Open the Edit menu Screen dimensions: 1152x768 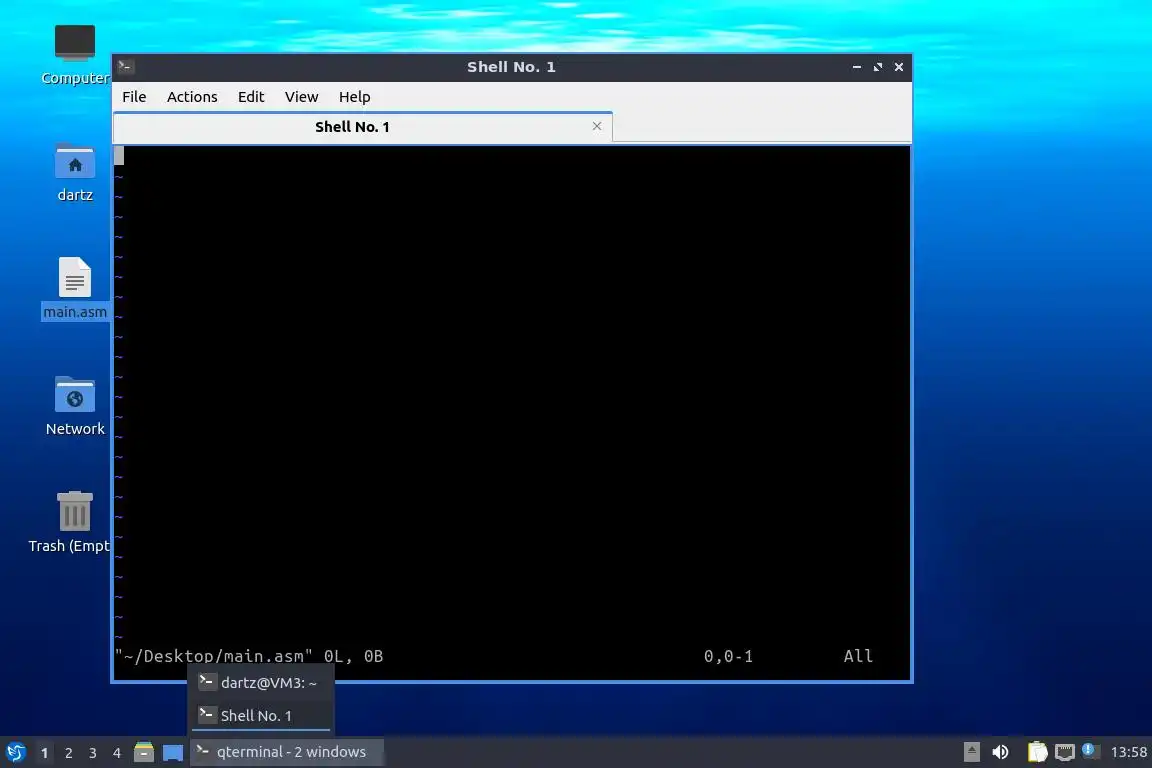(251, 97)
